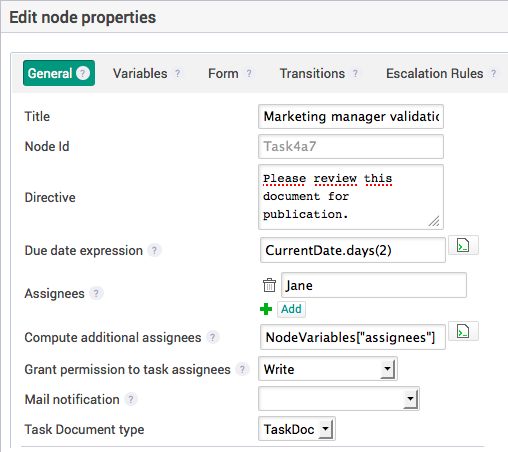This screenshot has width=508, height=452.
Task: Grab the Directive textarea resize handle
Action: (434, 221)
